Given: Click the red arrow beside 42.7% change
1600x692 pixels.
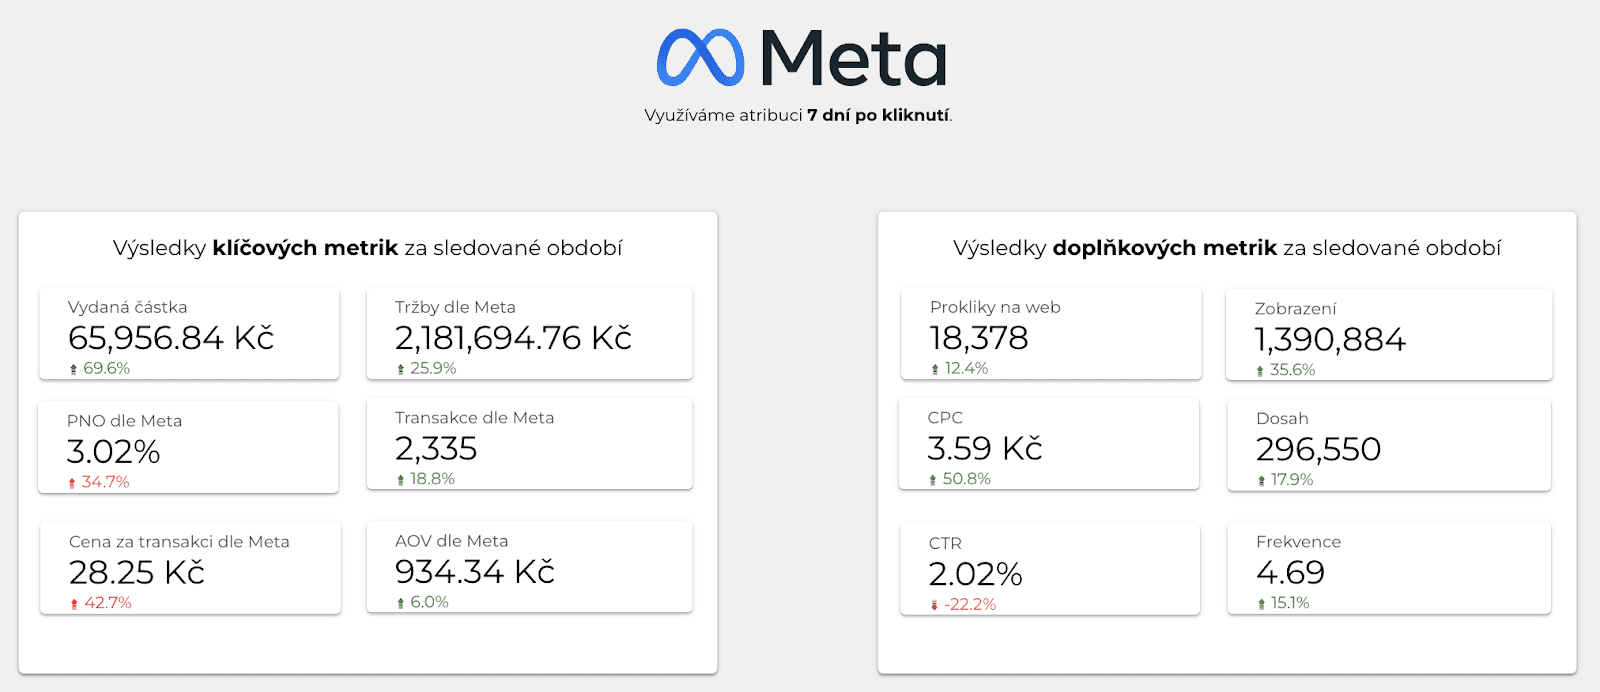Looking at the screenshot, I should pyautogui.click(x=74, y=604).
